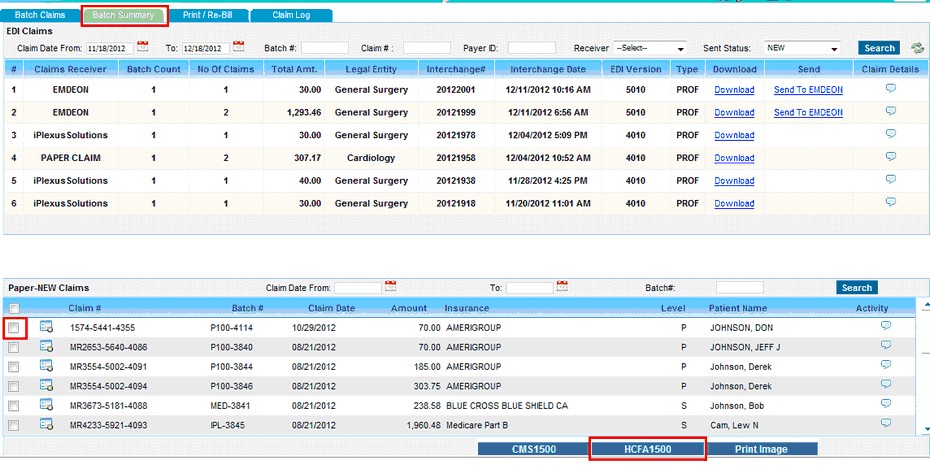Click the Payer ID input field

[531, 48]
